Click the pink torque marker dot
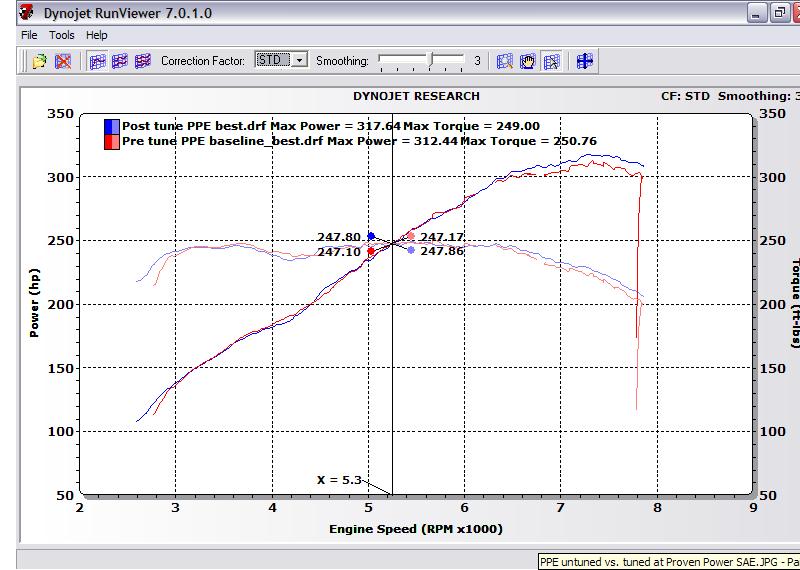 [x=411, y=236]
